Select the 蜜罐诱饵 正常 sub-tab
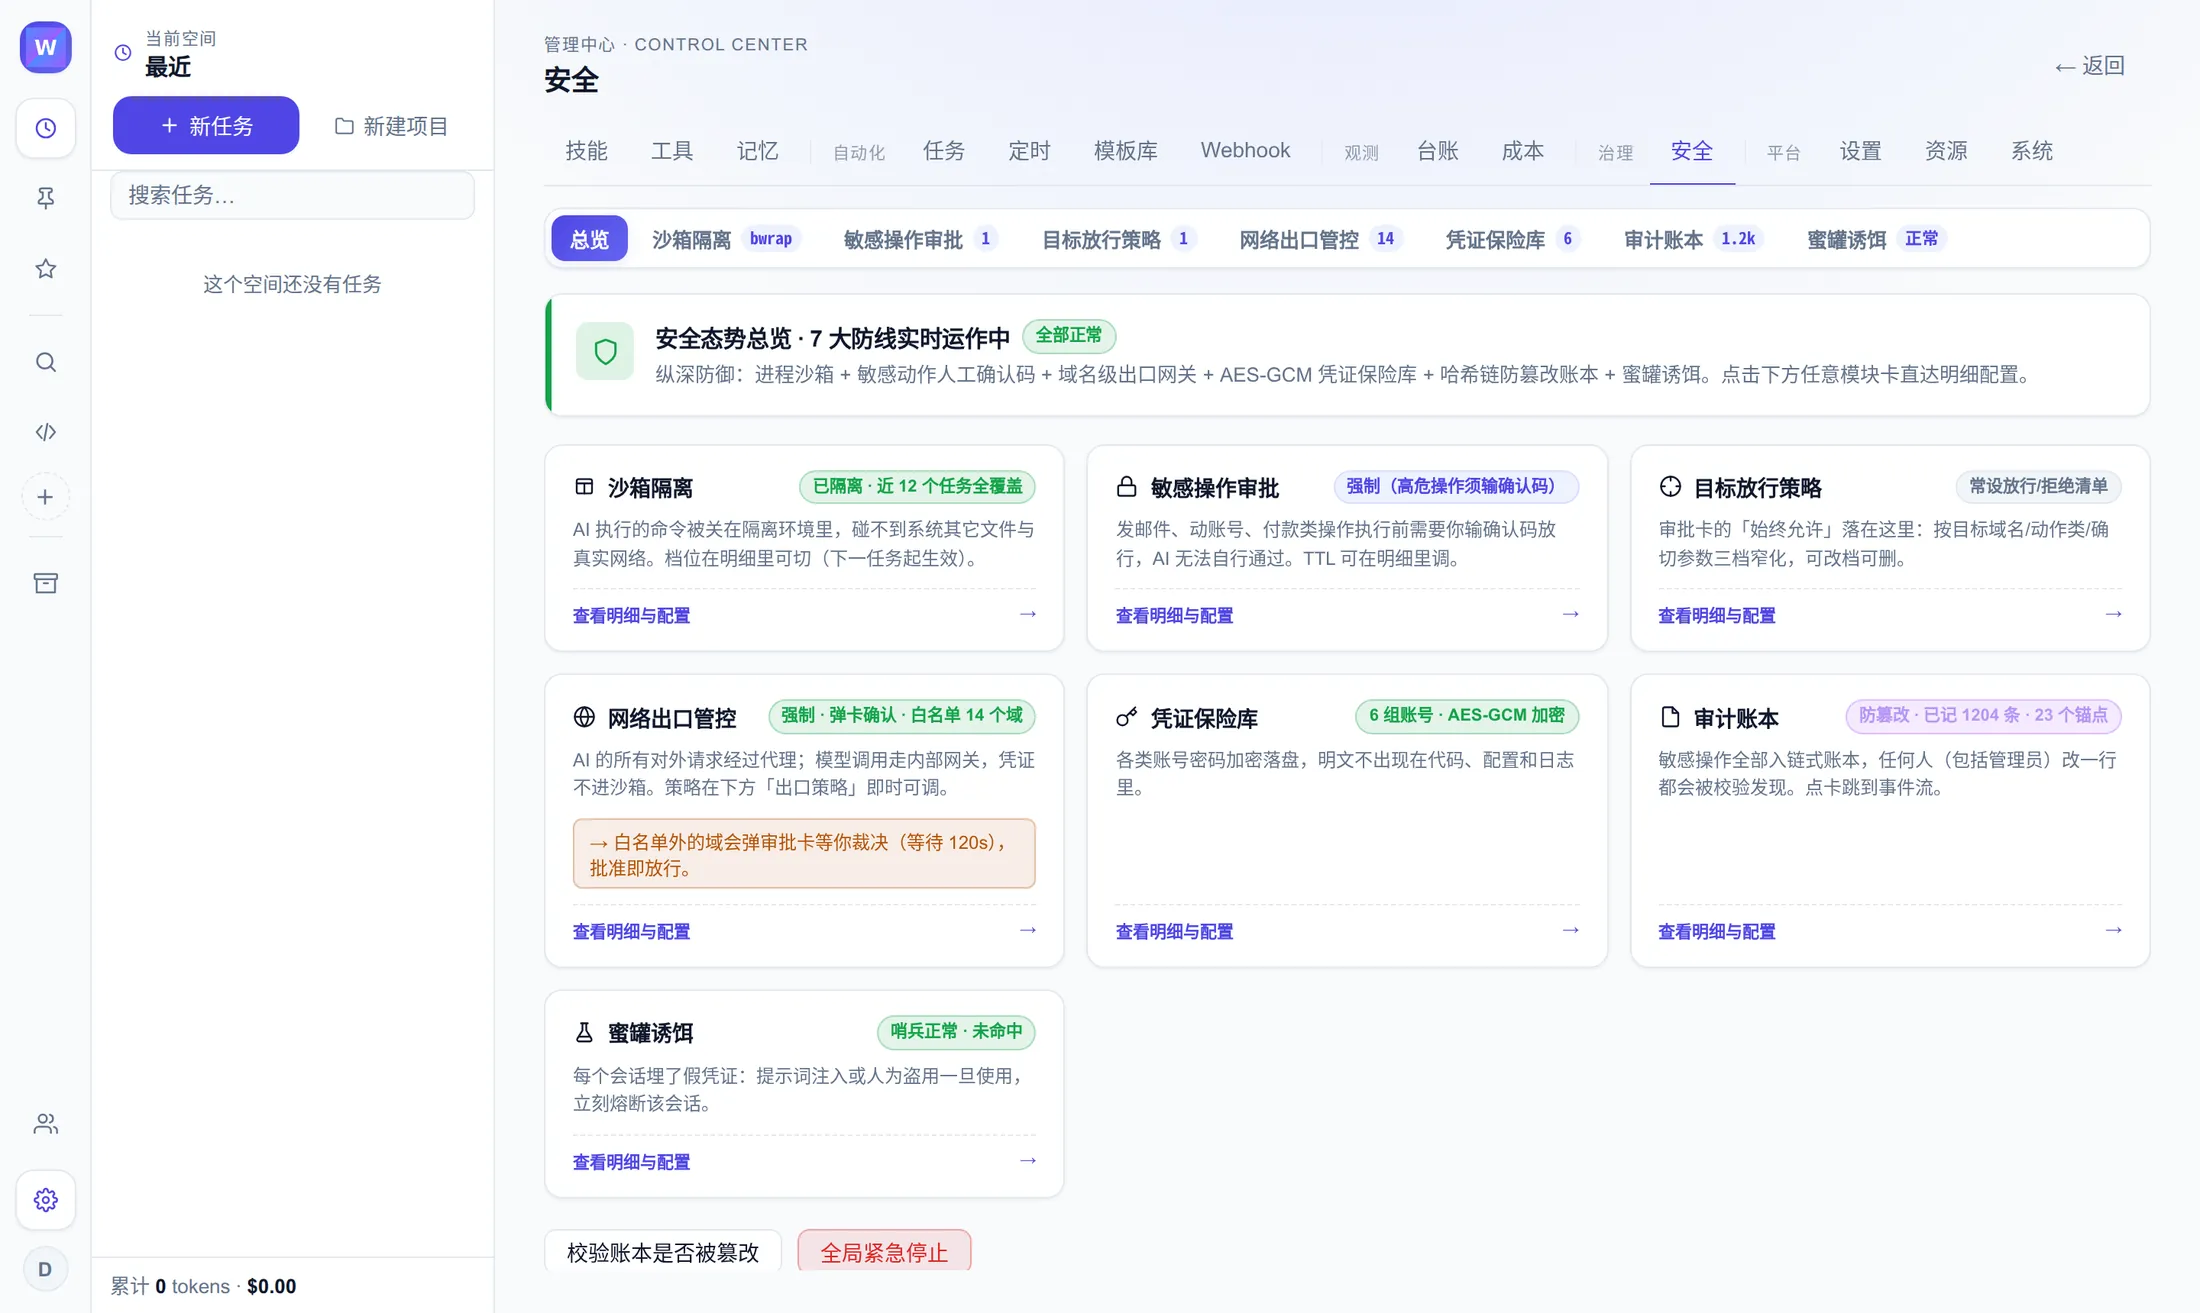Screen dimensions: 2200x1313 click(x=1876, y=239)
